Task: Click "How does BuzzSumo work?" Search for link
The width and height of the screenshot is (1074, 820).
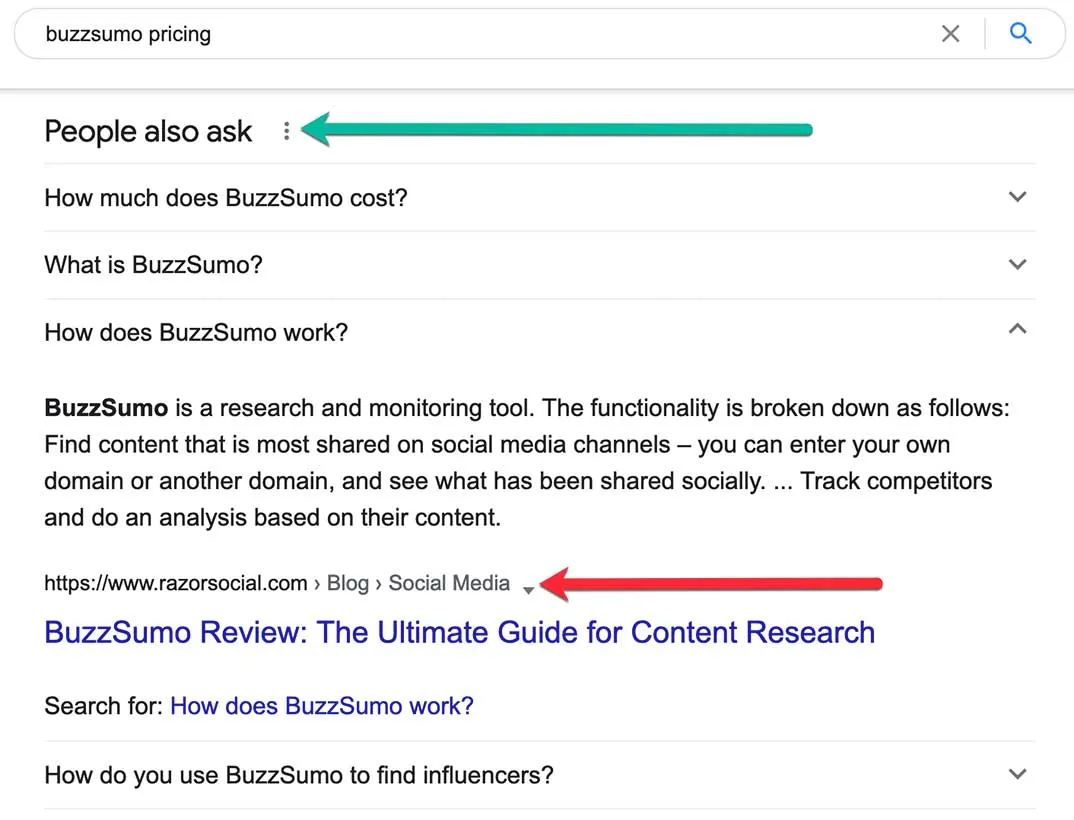Action: tap(322, 706)
